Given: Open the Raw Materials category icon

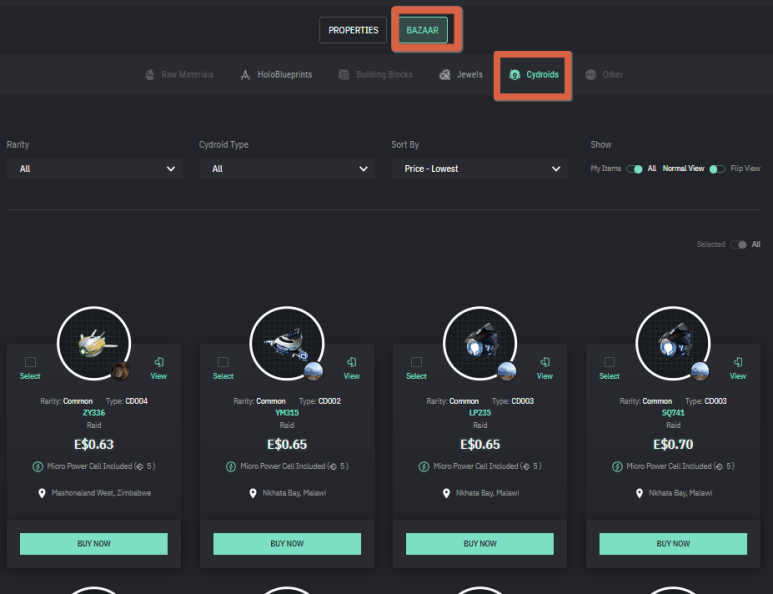Looking at the screenshot, I should 150,75.
